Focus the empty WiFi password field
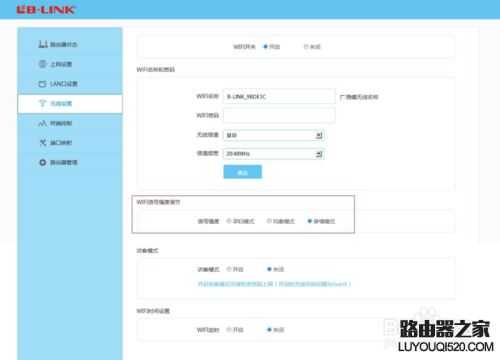 point(279,116)
